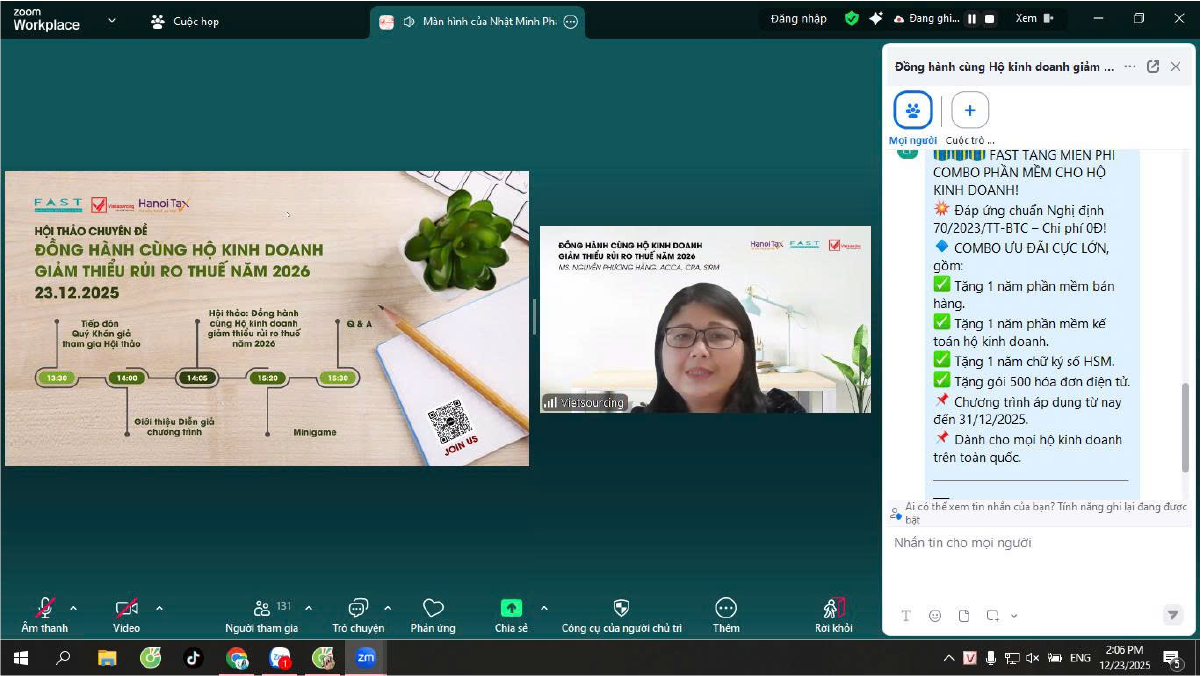Click the Đăng nhập sign-in button
The height and width of the screenshot is (676, 1201).
coord(798,19)
